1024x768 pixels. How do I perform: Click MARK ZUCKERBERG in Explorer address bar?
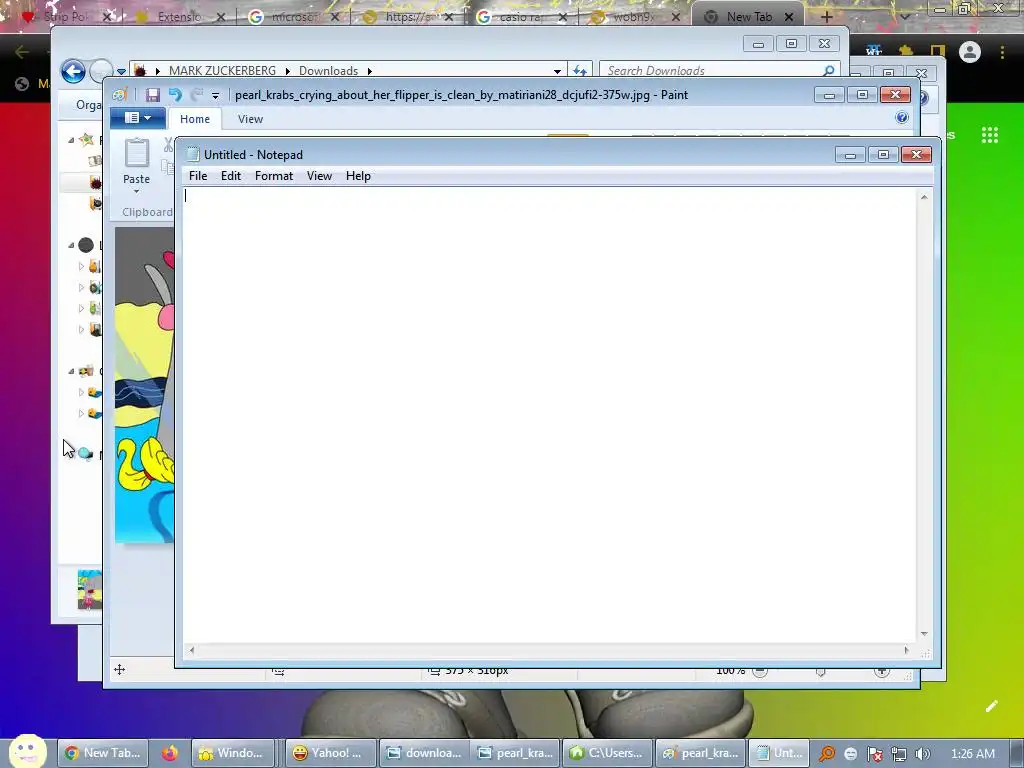pos(222,71)
